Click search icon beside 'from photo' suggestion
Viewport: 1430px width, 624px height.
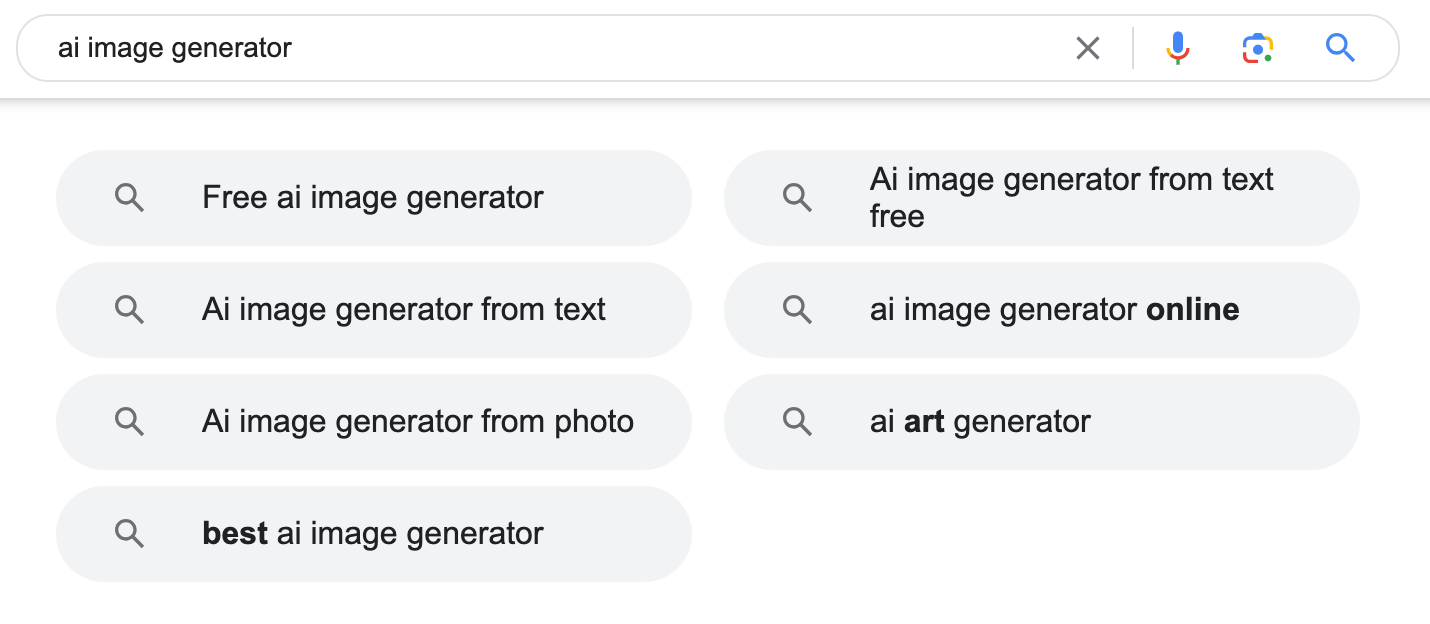pos(130,422)
